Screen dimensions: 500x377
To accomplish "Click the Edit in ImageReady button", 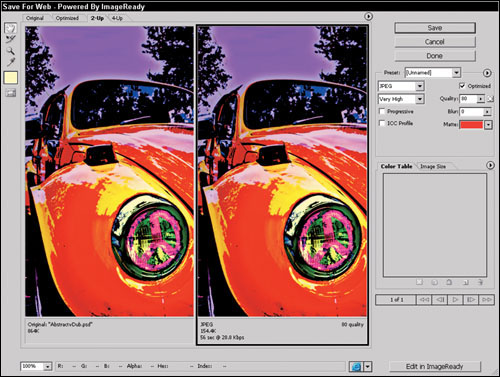I will [435, 366].
